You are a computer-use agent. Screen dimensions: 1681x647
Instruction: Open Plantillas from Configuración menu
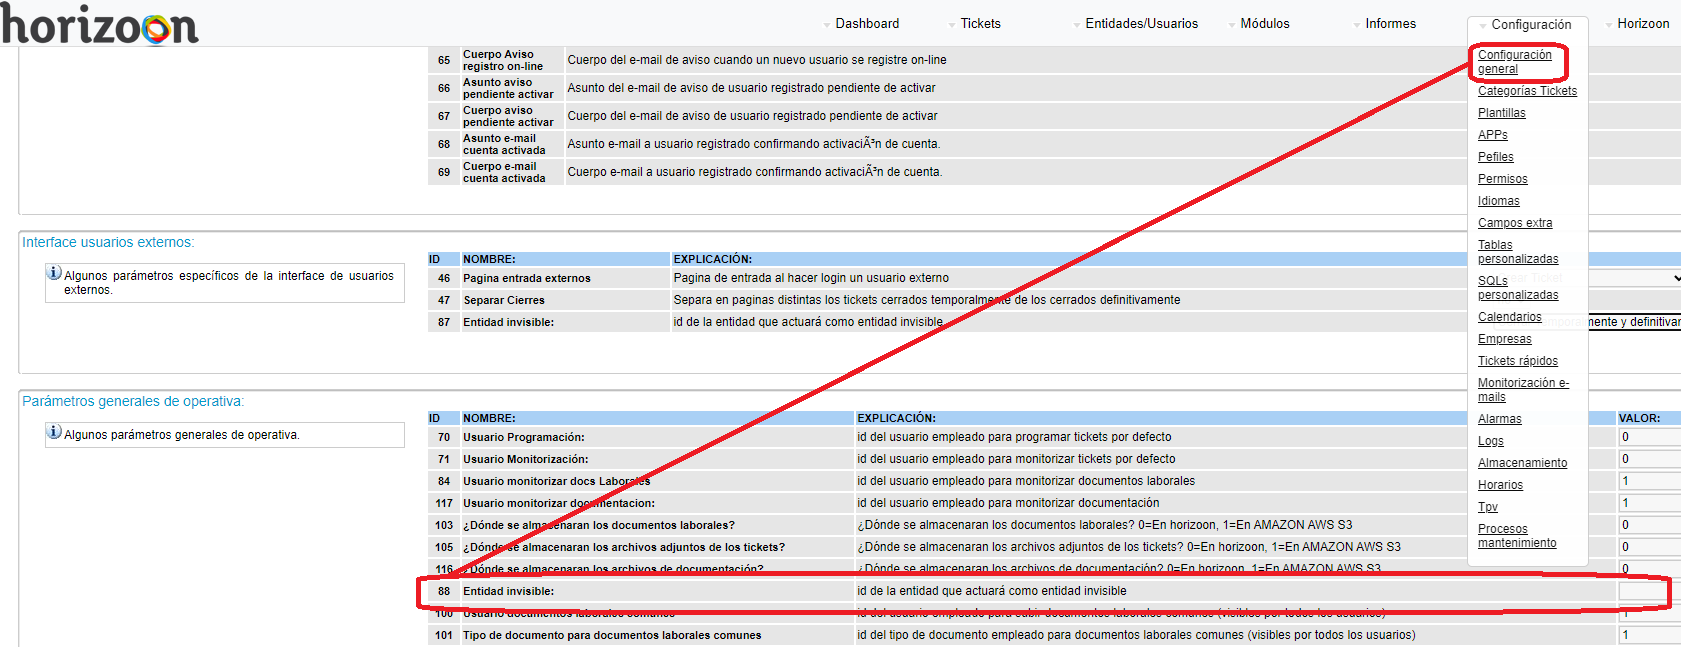pos(1501,113)
